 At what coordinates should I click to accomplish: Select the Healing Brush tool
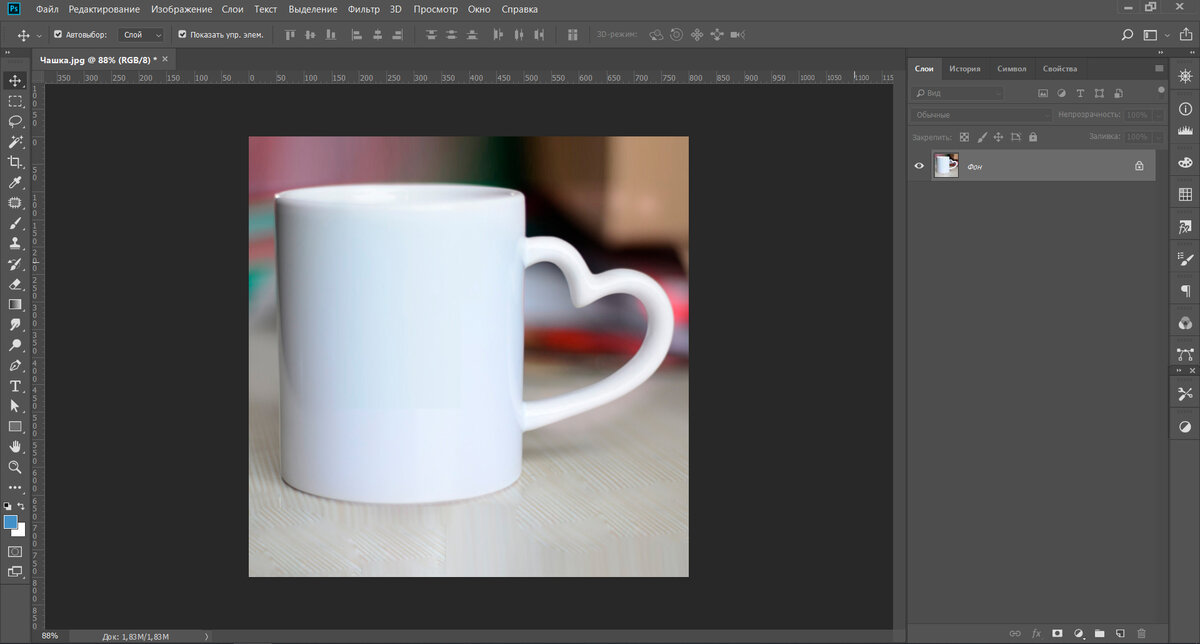(15, 203)
